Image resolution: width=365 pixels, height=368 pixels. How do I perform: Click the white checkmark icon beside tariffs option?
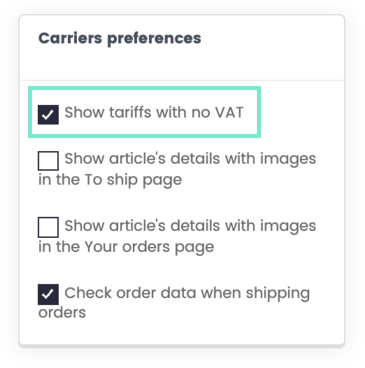48,115
